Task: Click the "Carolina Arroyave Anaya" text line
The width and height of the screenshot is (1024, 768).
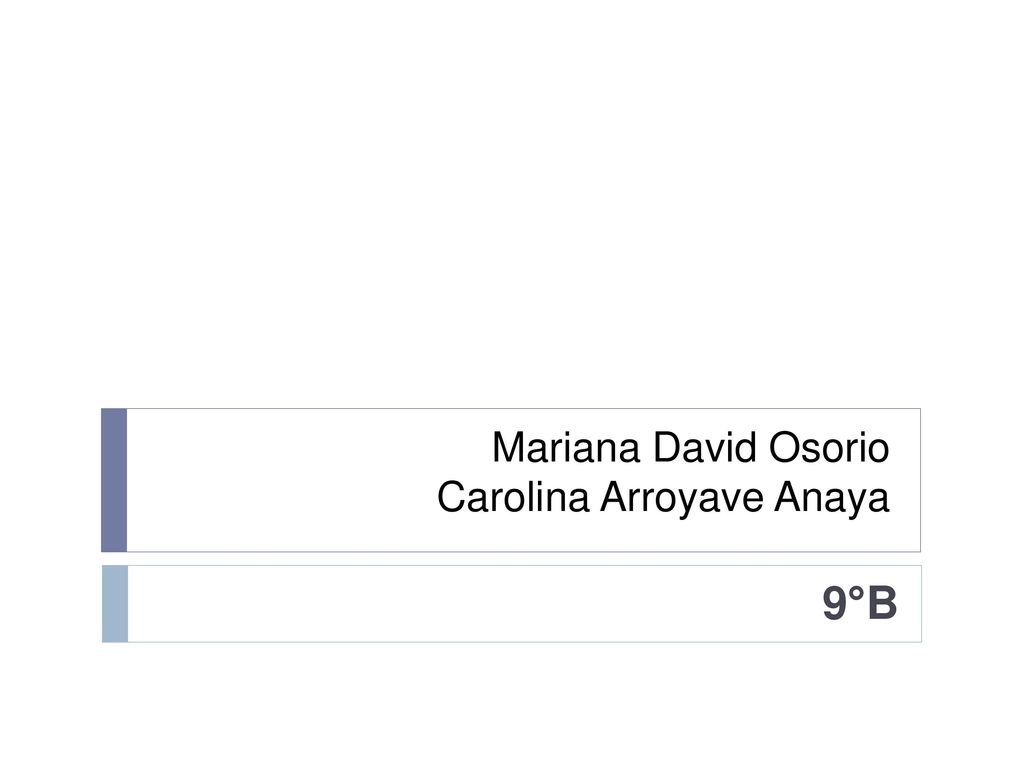Action: 663,498
